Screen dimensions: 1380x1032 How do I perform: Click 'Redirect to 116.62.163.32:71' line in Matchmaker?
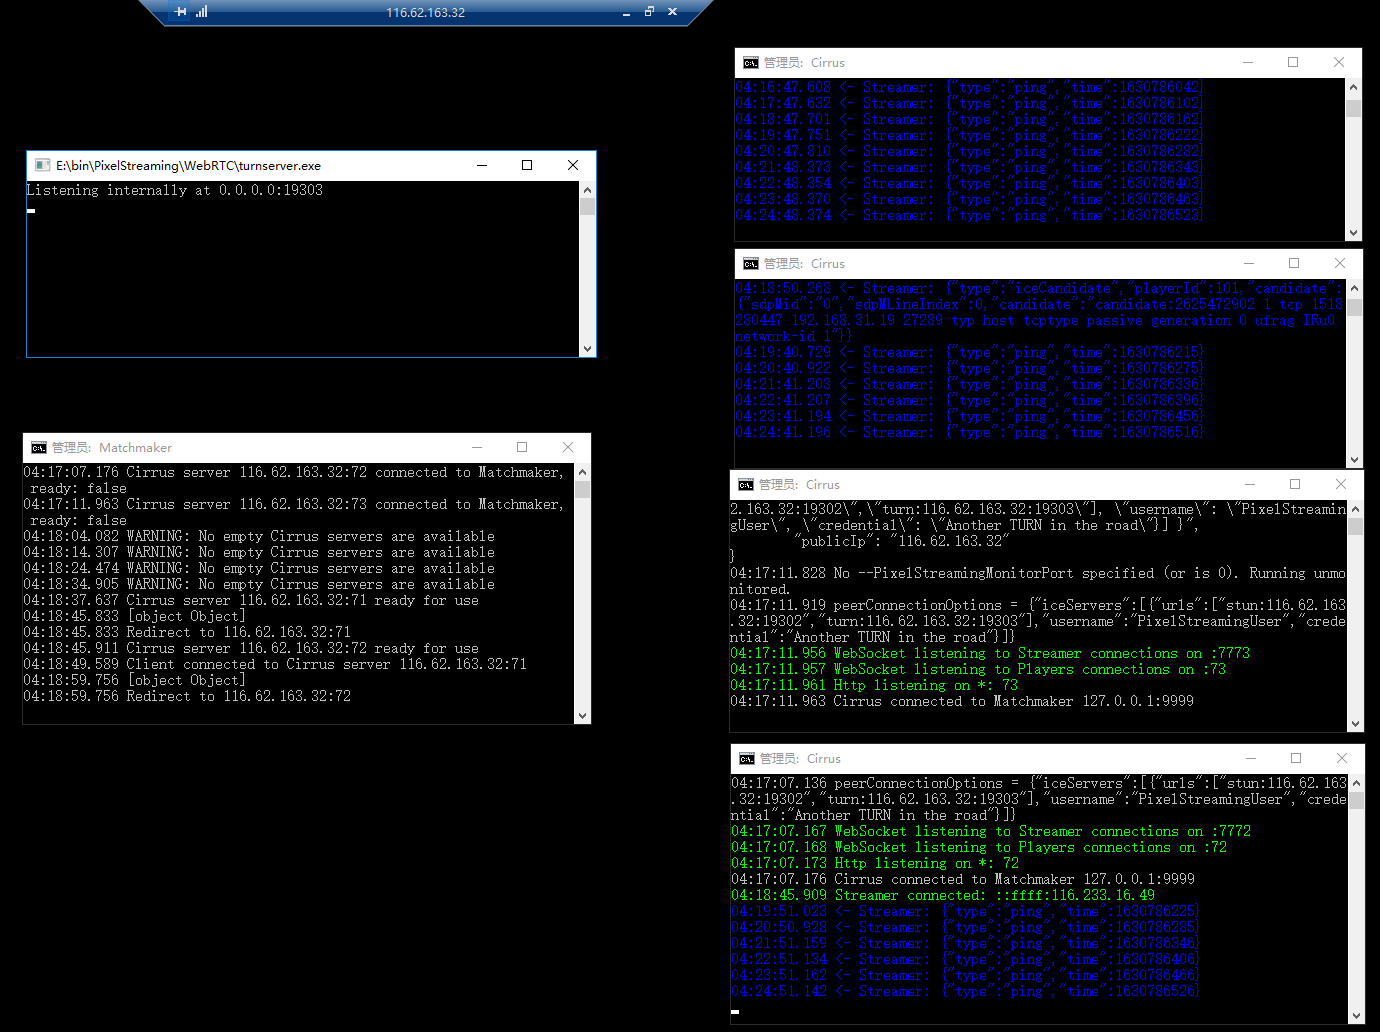click(187, 632)
